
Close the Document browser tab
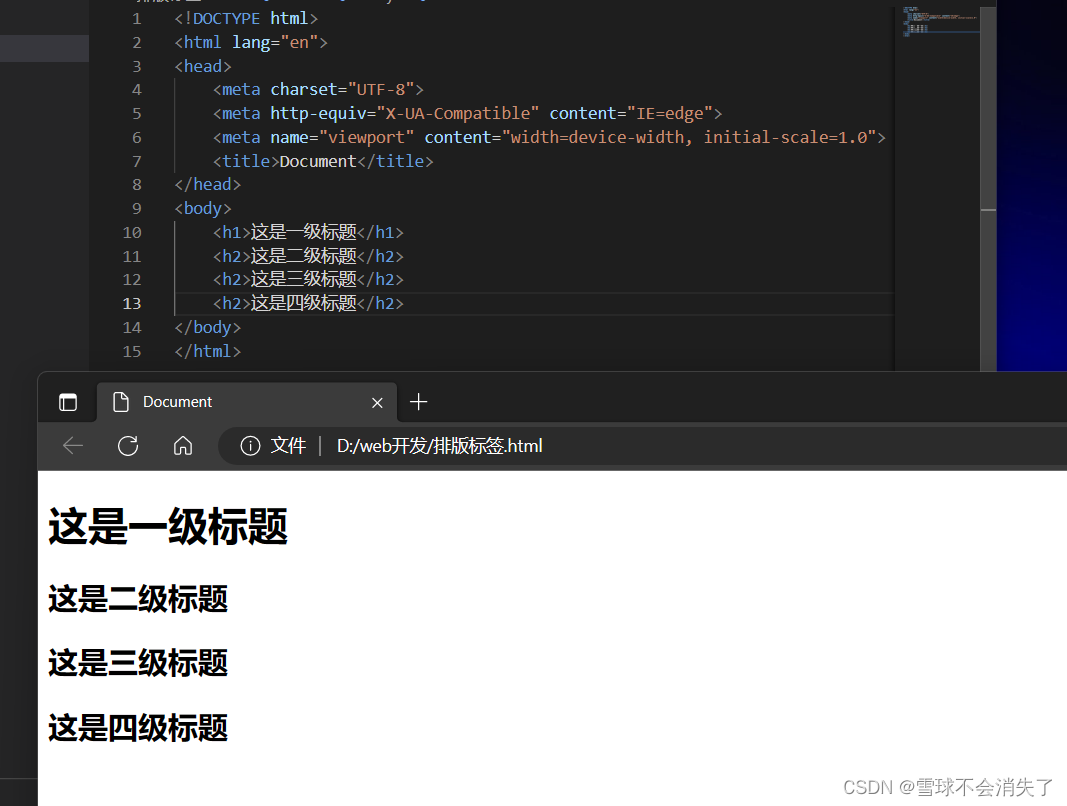(x=377, y=403)
